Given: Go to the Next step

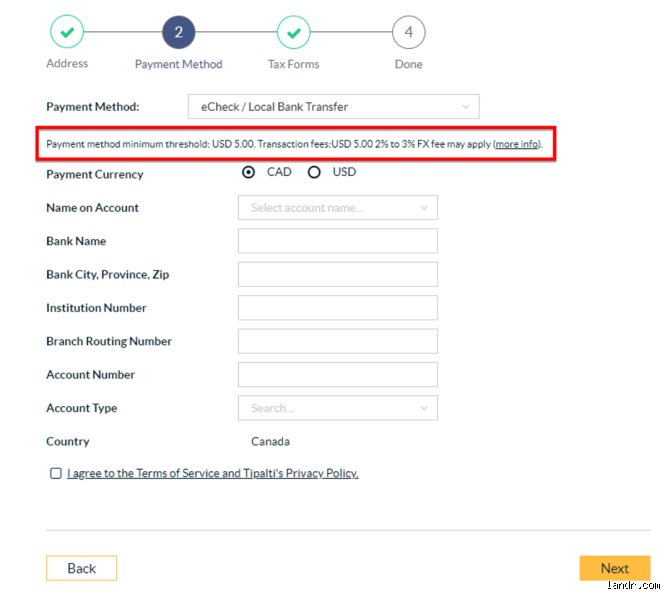Looking at the screenshot, I should (615, 568).
